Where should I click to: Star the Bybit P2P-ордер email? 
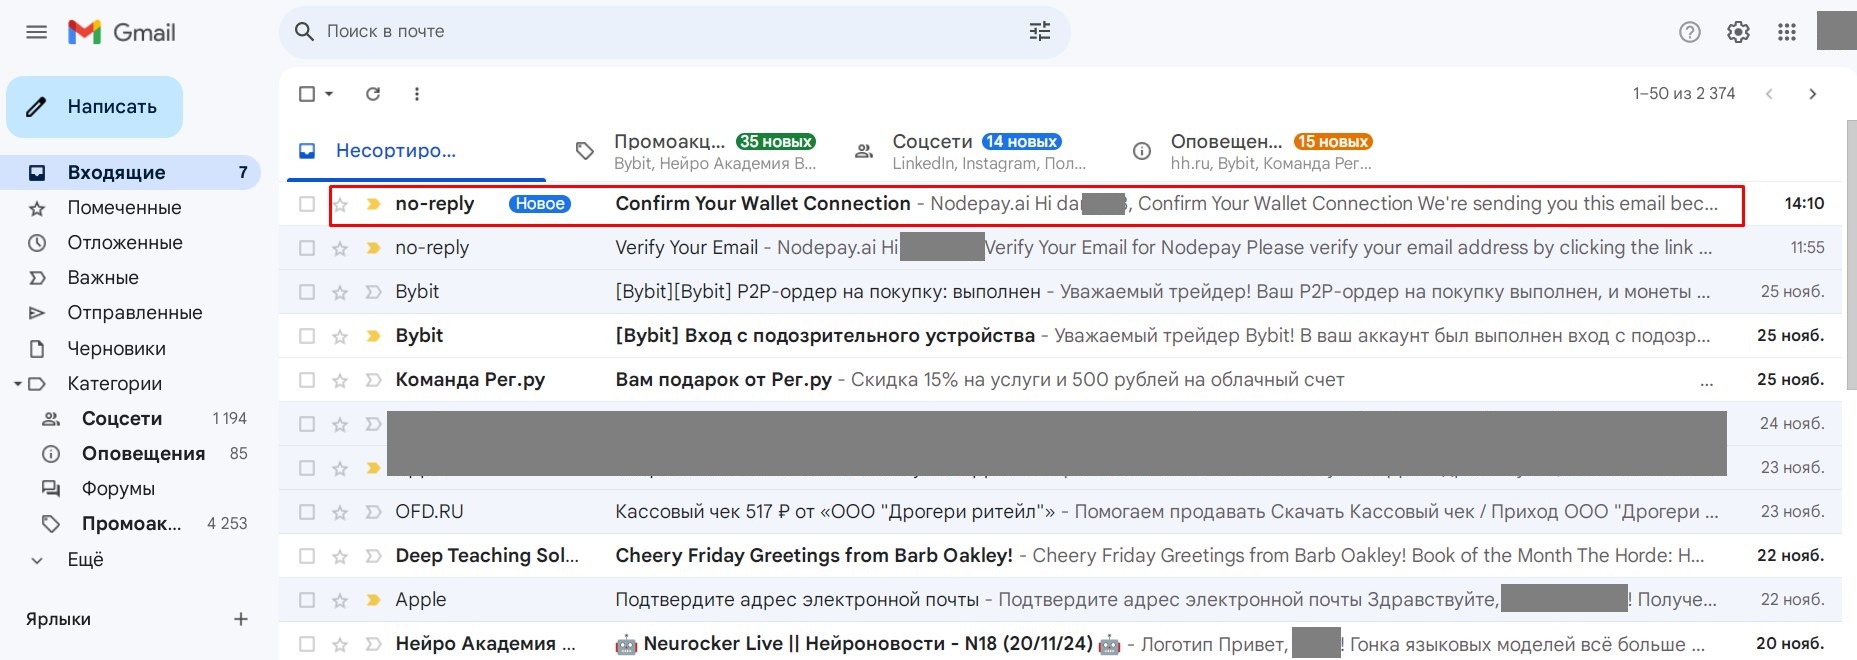(340, 292)
